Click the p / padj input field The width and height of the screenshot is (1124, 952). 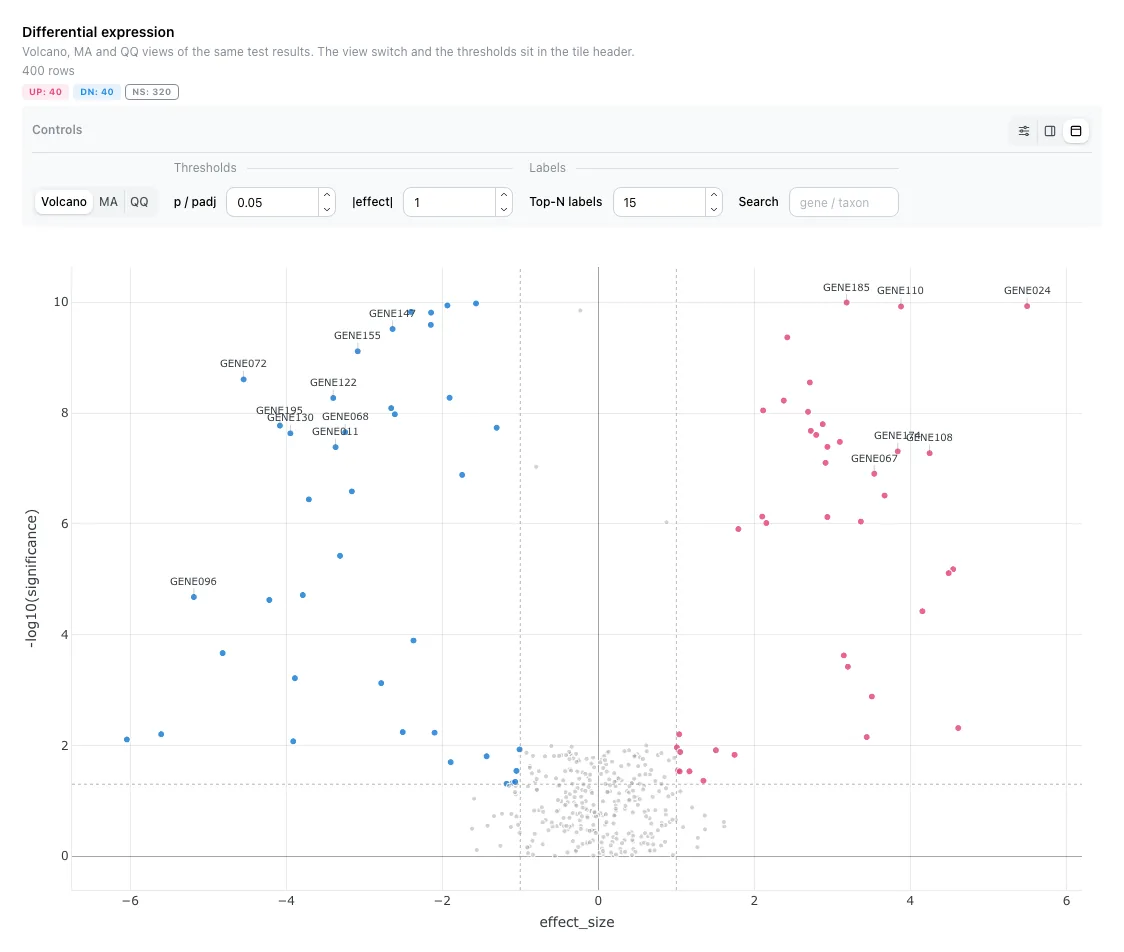pos(273,202)
